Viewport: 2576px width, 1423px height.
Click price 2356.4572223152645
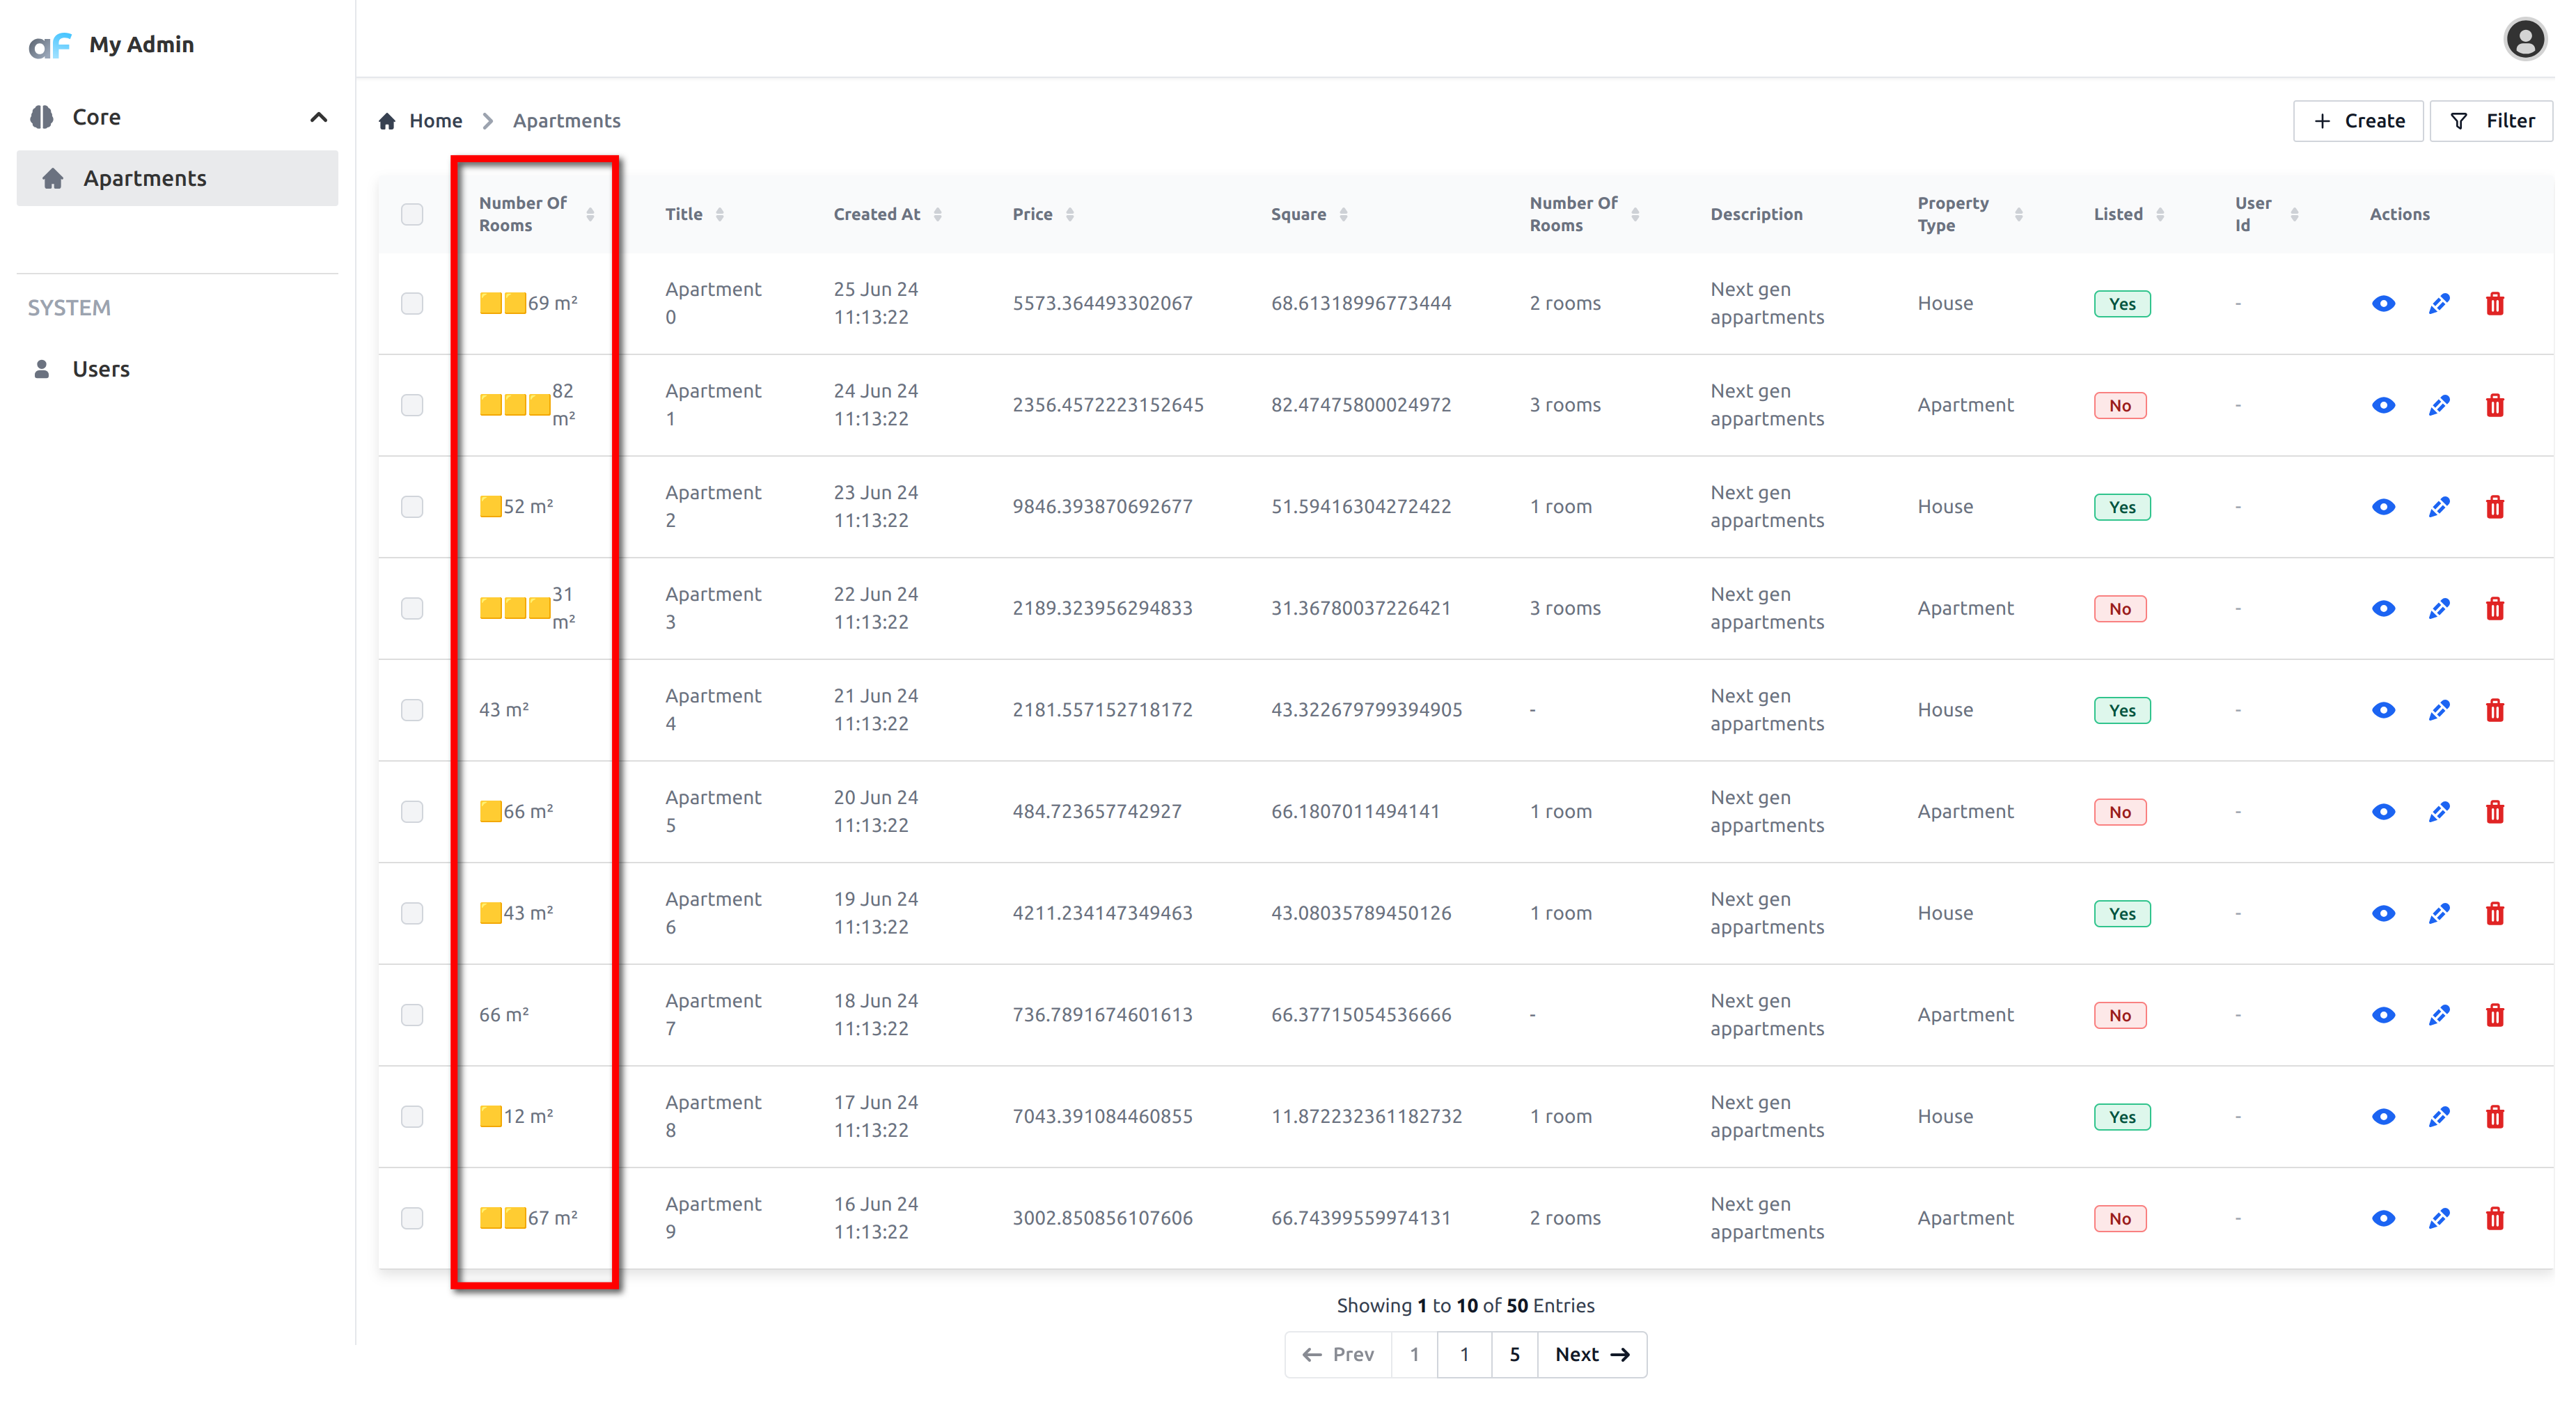(x=1108, y=405)
